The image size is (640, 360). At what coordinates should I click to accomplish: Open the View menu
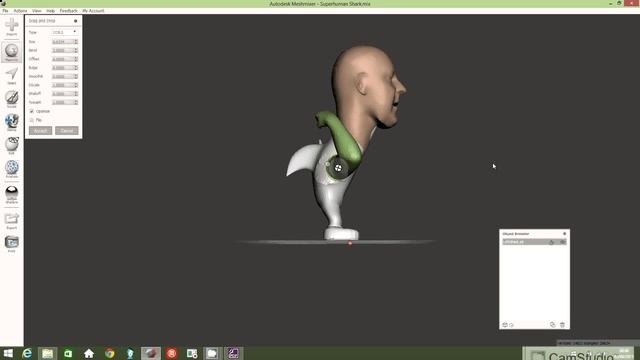coord(37,11)
